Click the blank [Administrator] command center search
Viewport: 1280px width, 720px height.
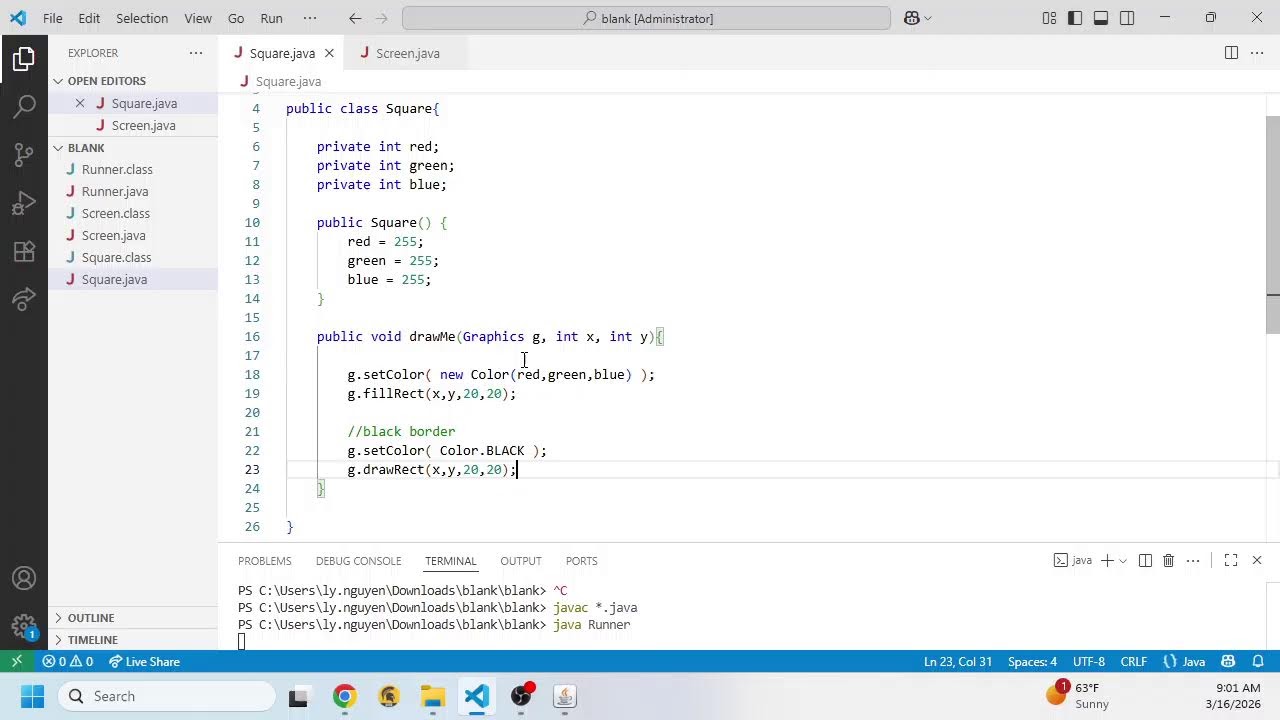pos(646,18)
